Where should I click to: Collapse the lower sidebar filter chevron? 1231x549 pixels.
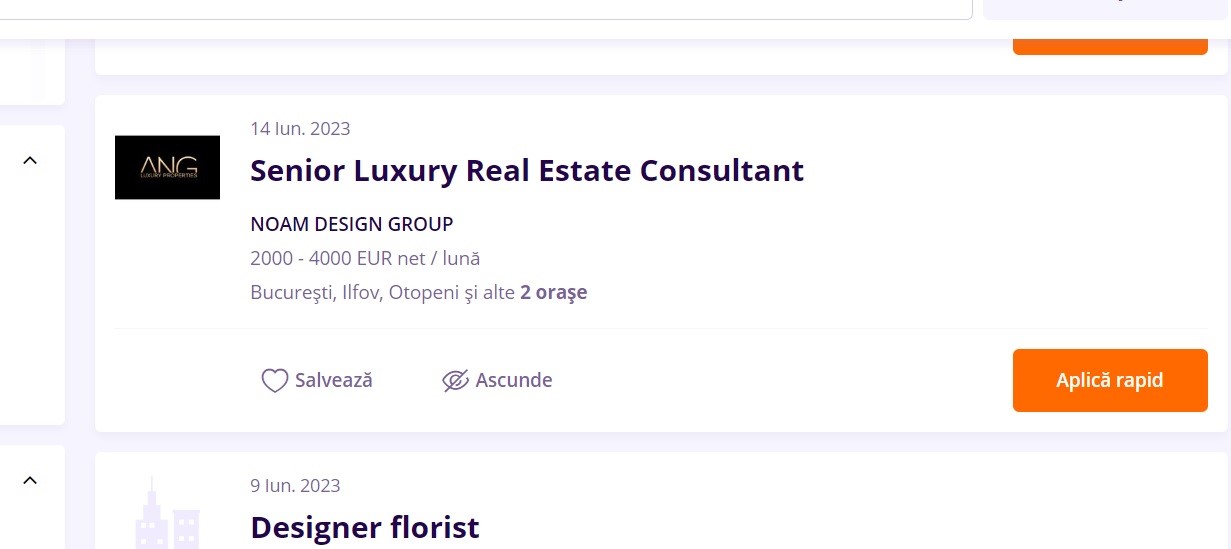click(30, 480)
